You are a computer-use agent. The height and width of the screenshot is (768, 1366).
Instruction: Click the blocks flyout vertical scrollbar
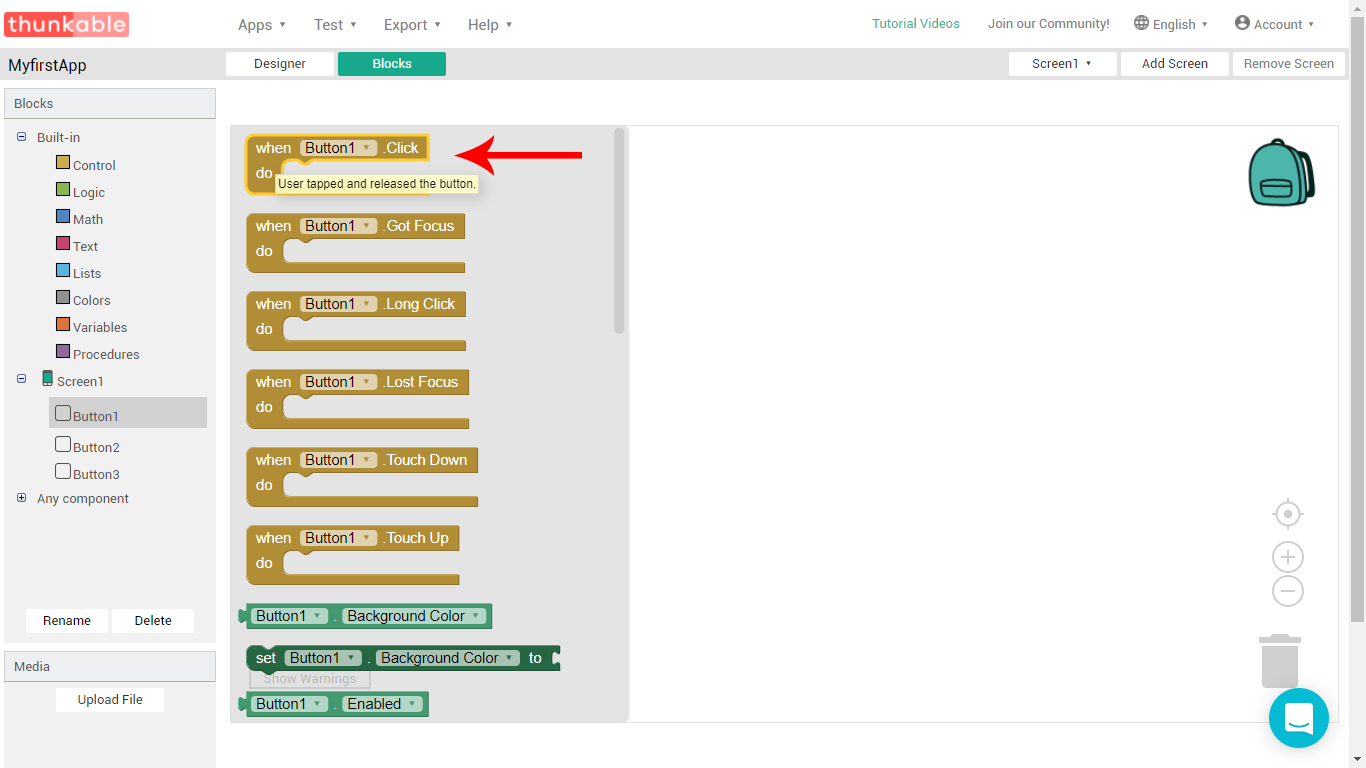click(x=619, y=230)
